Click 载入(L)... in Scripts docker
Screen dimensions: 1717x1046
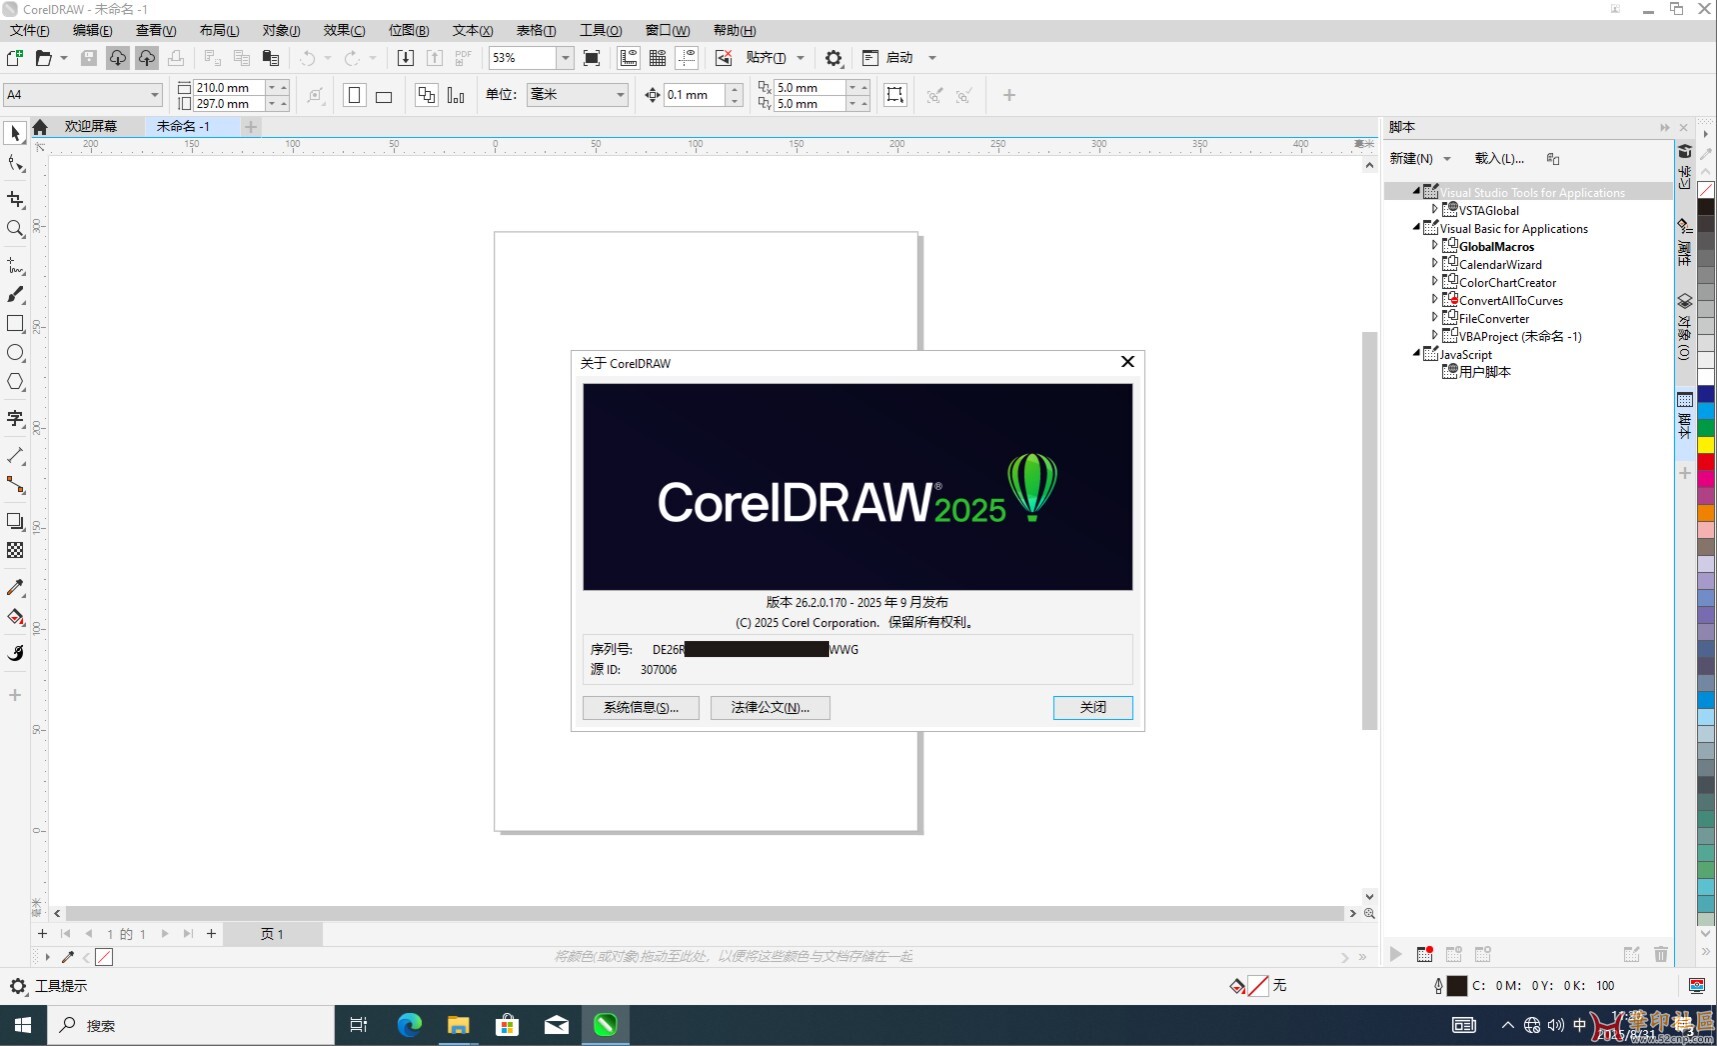(1499, 158)
